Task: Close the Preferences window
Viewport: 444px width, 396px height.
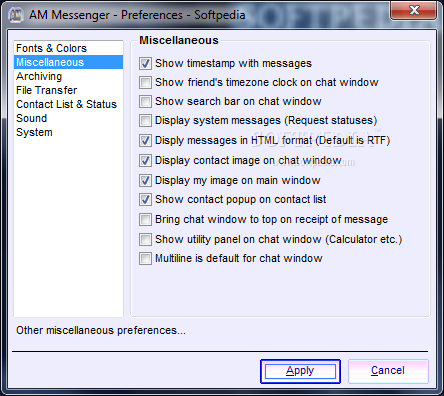Action: click(x=414, y=10)
